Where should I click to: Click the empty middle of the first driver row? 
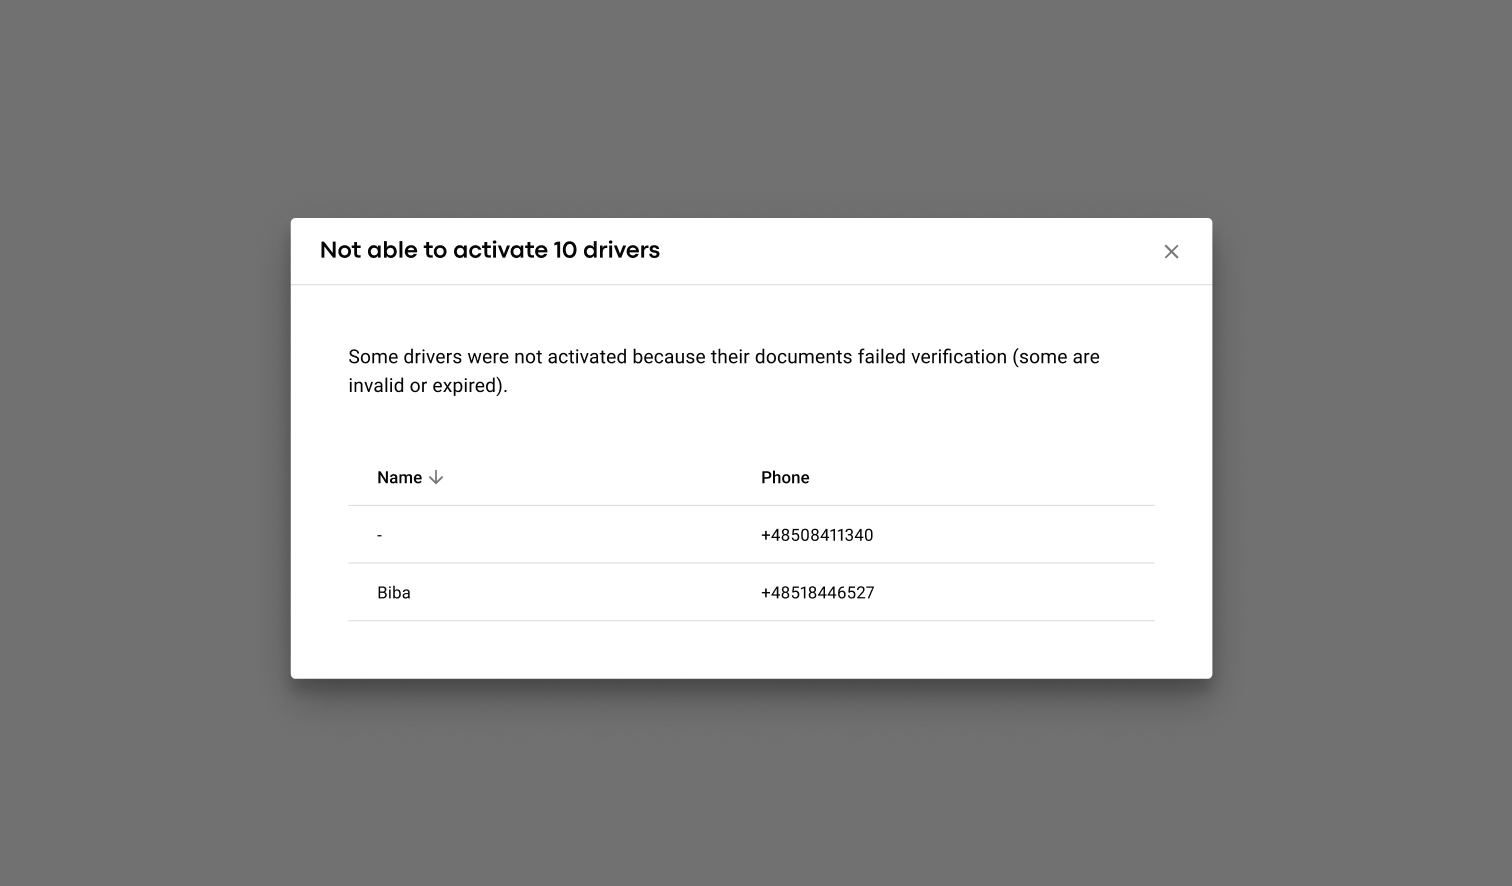580,536
